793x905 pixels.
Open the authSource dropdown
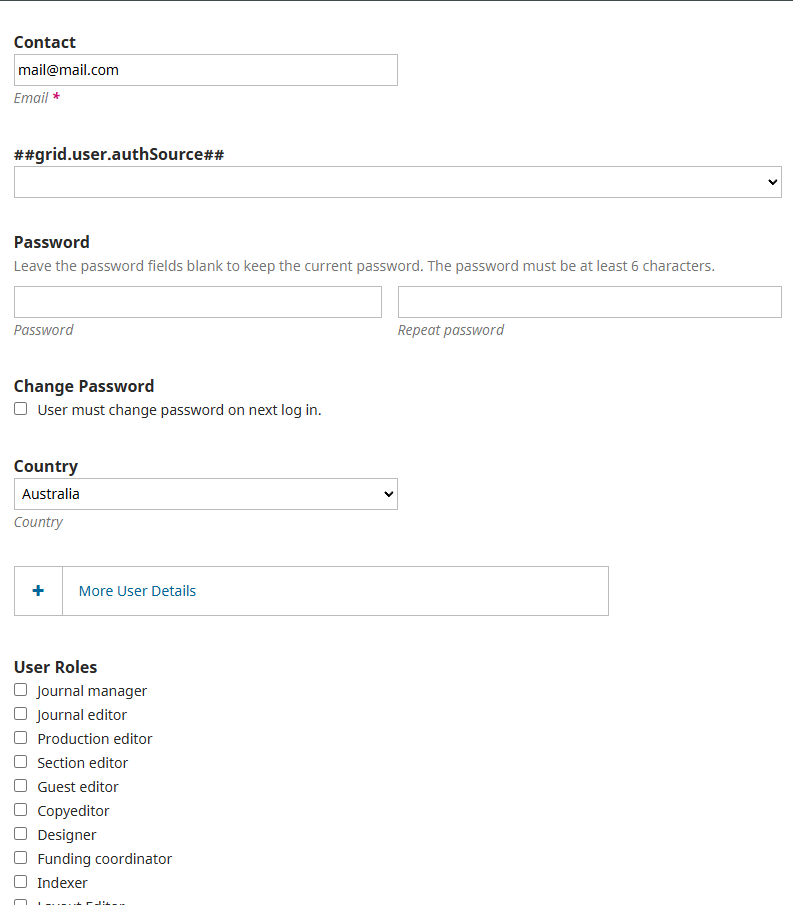[x=398, y=182]
